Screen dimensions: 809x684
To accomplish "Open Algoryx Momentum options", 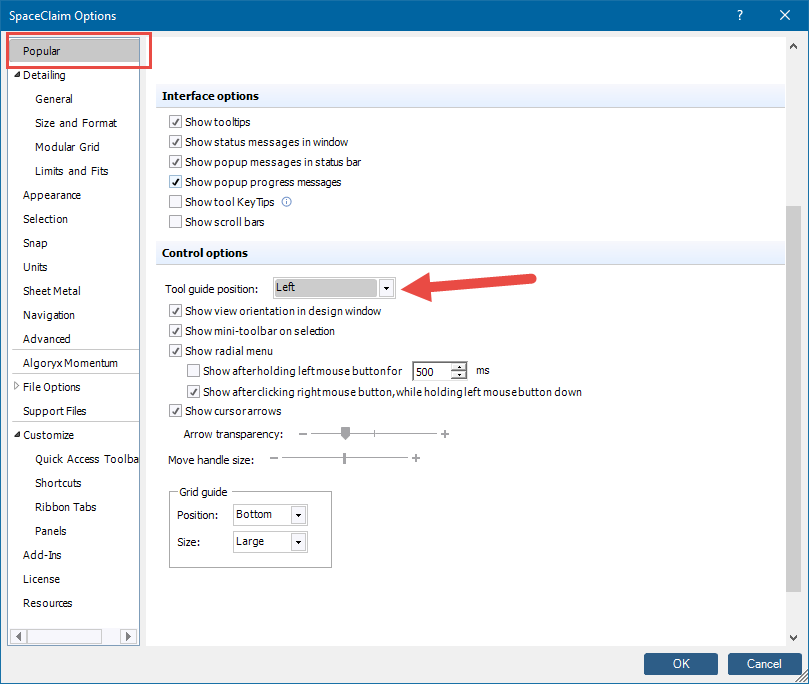I will 70,363.
